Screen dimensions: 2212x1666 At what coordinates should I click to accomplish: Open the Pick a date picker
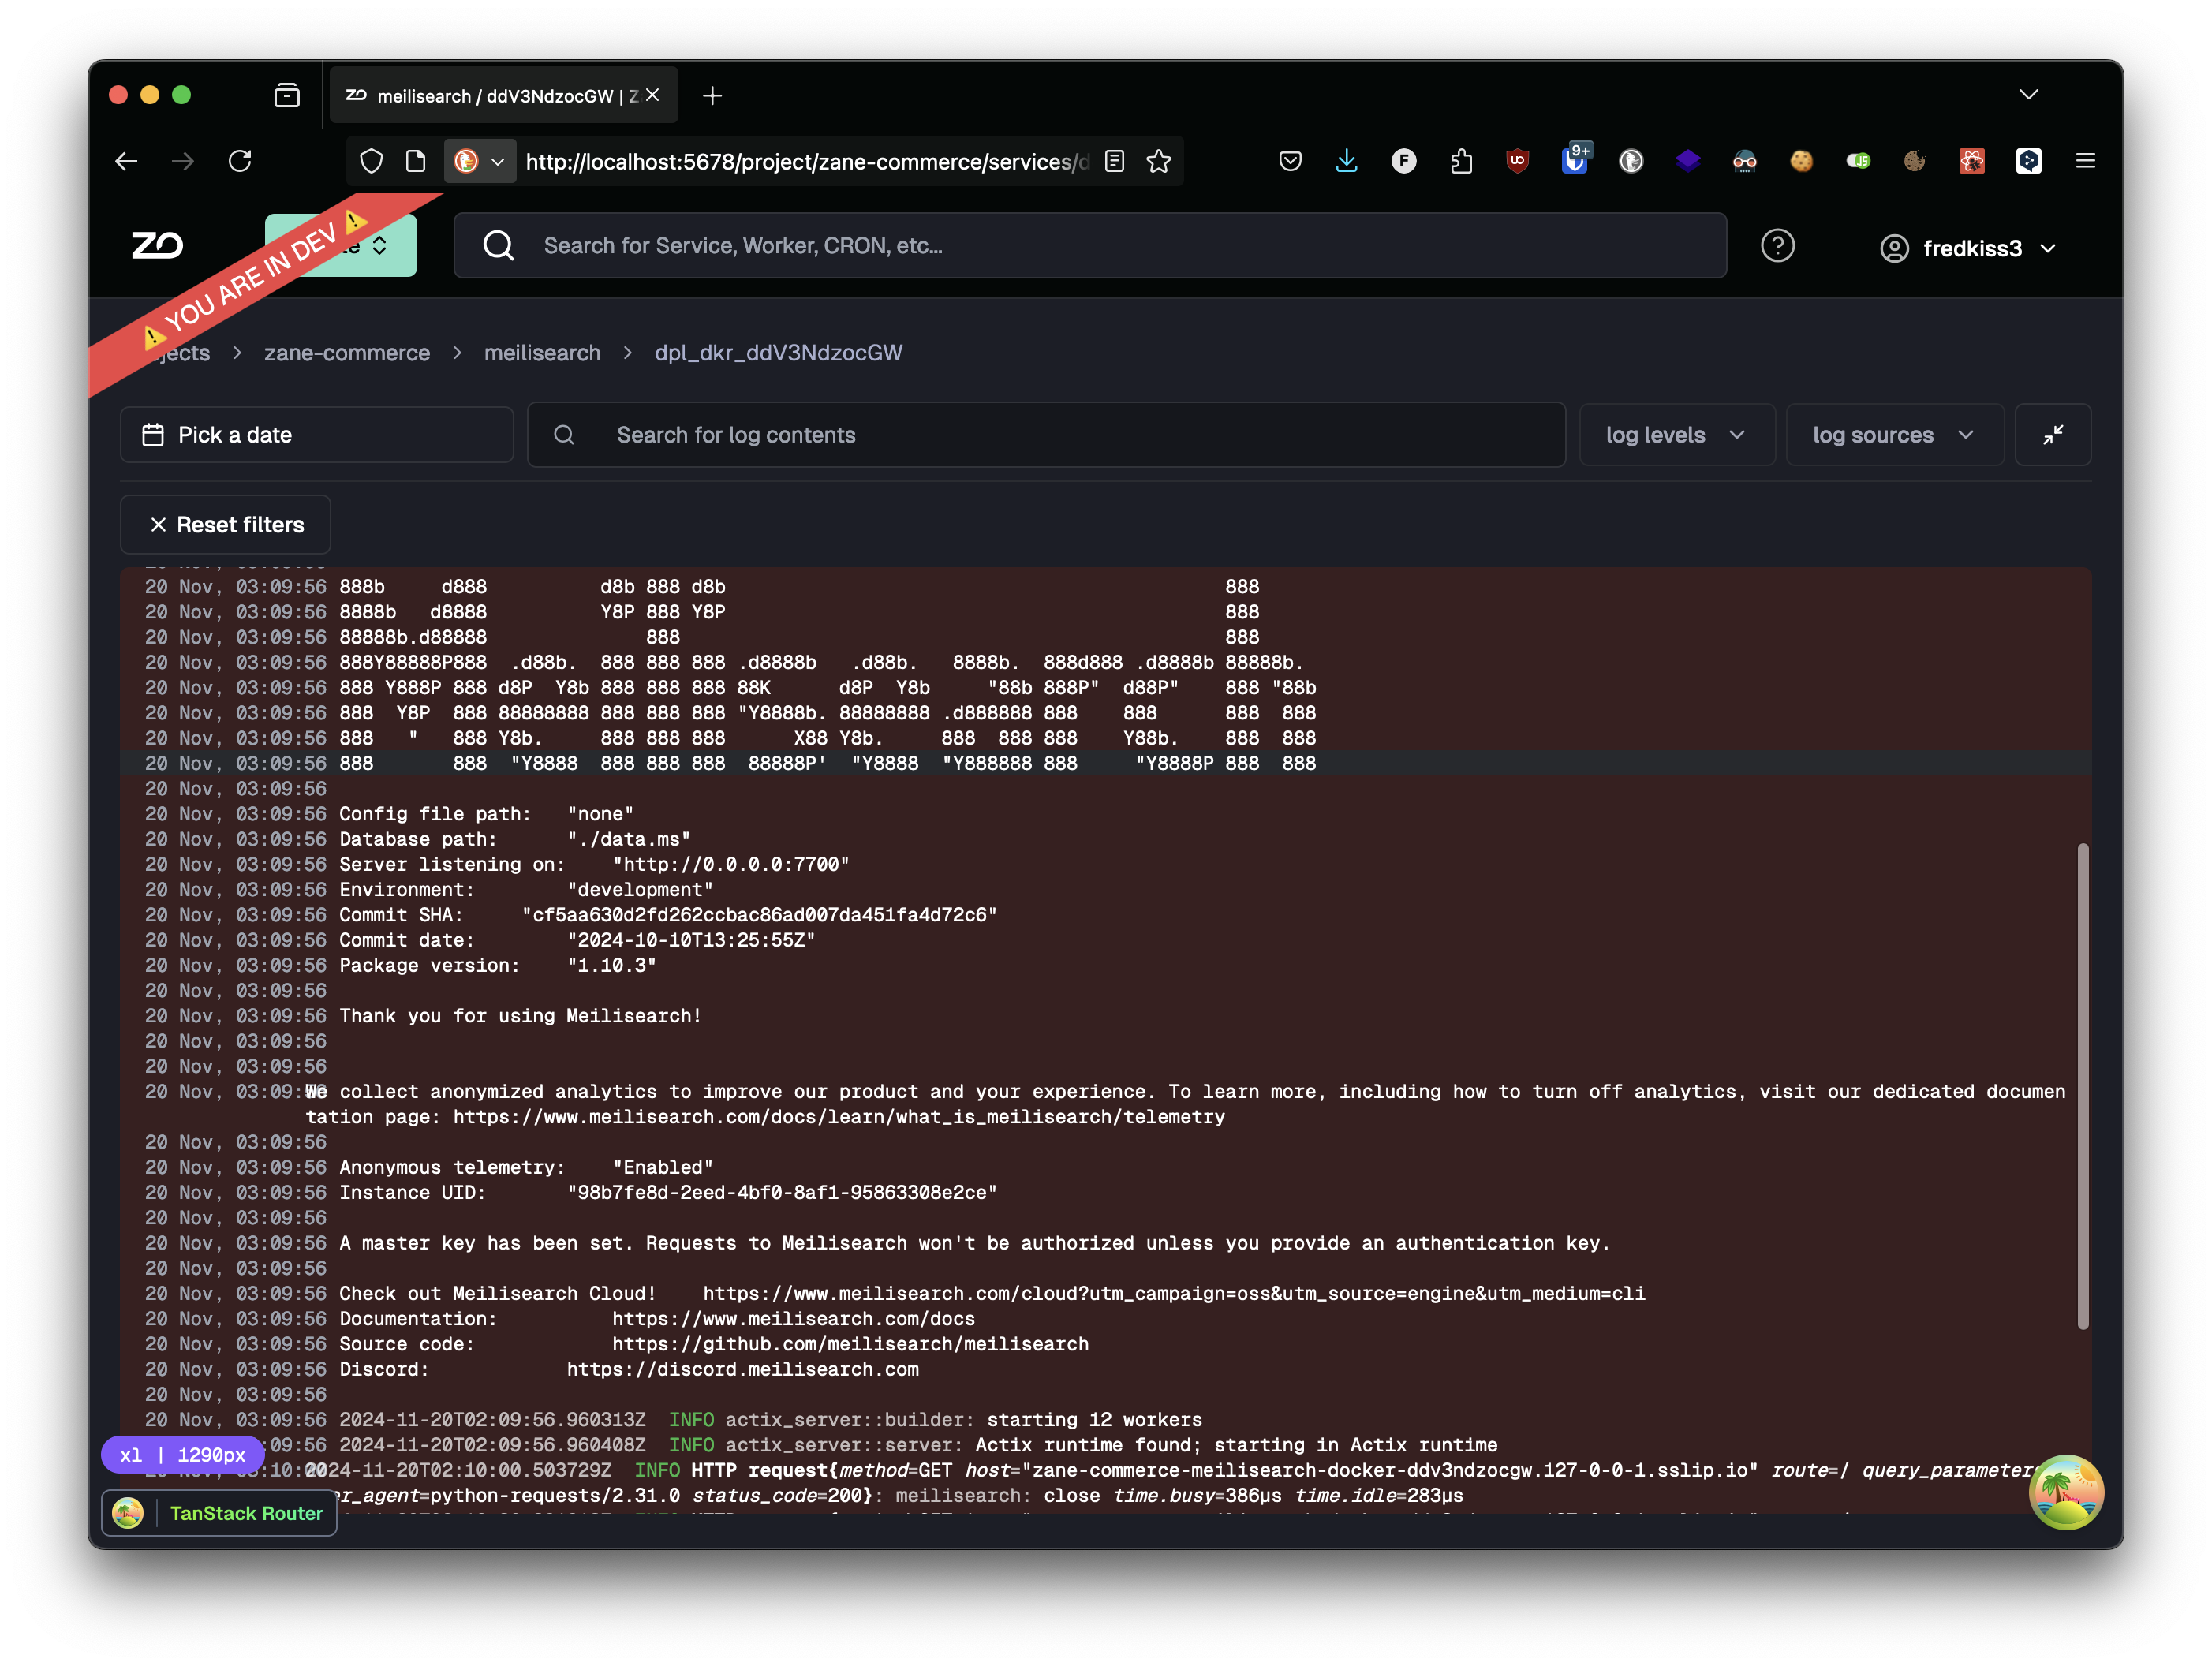pos(317,435)
